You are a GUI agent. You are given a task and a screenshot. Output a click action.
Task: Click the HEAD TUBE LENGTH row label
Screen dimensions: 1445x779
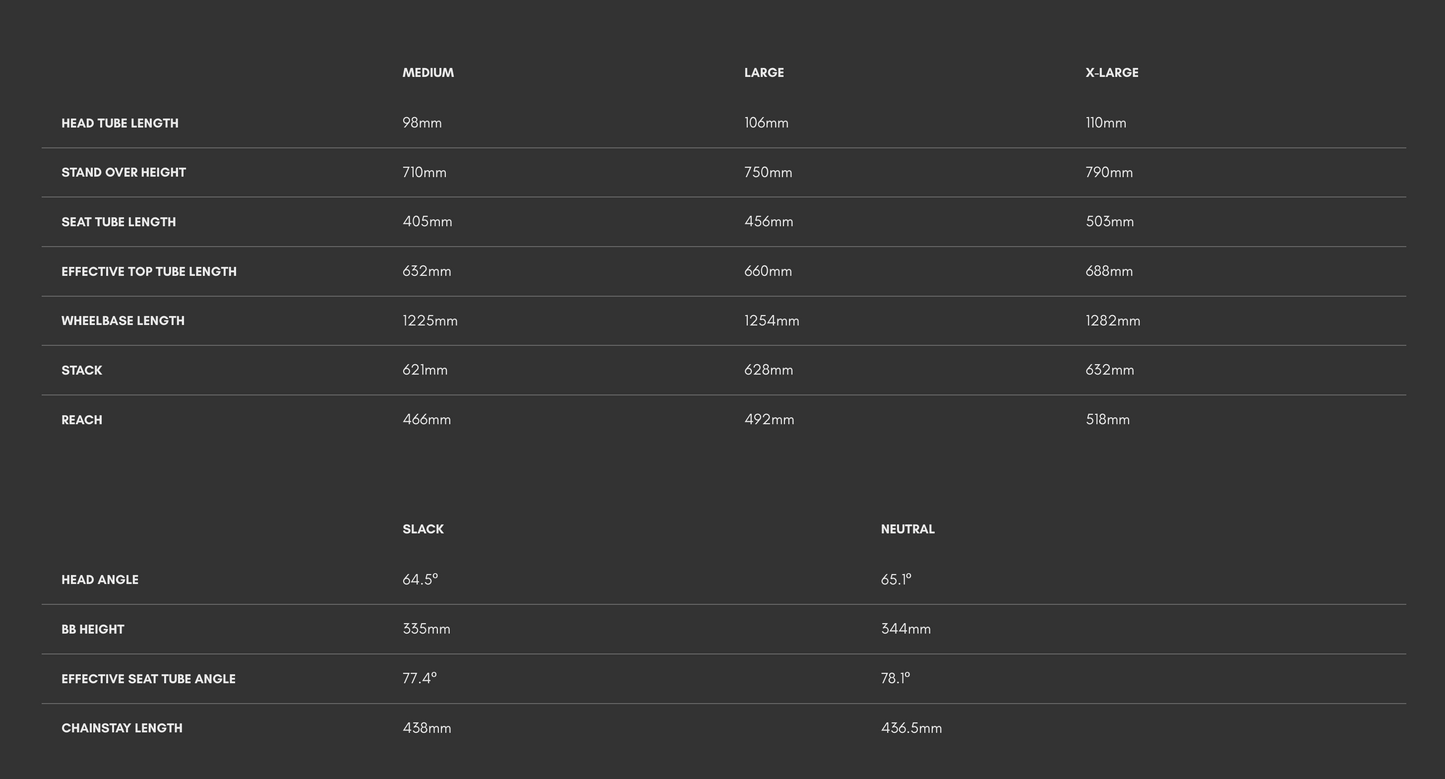[120, 124]
